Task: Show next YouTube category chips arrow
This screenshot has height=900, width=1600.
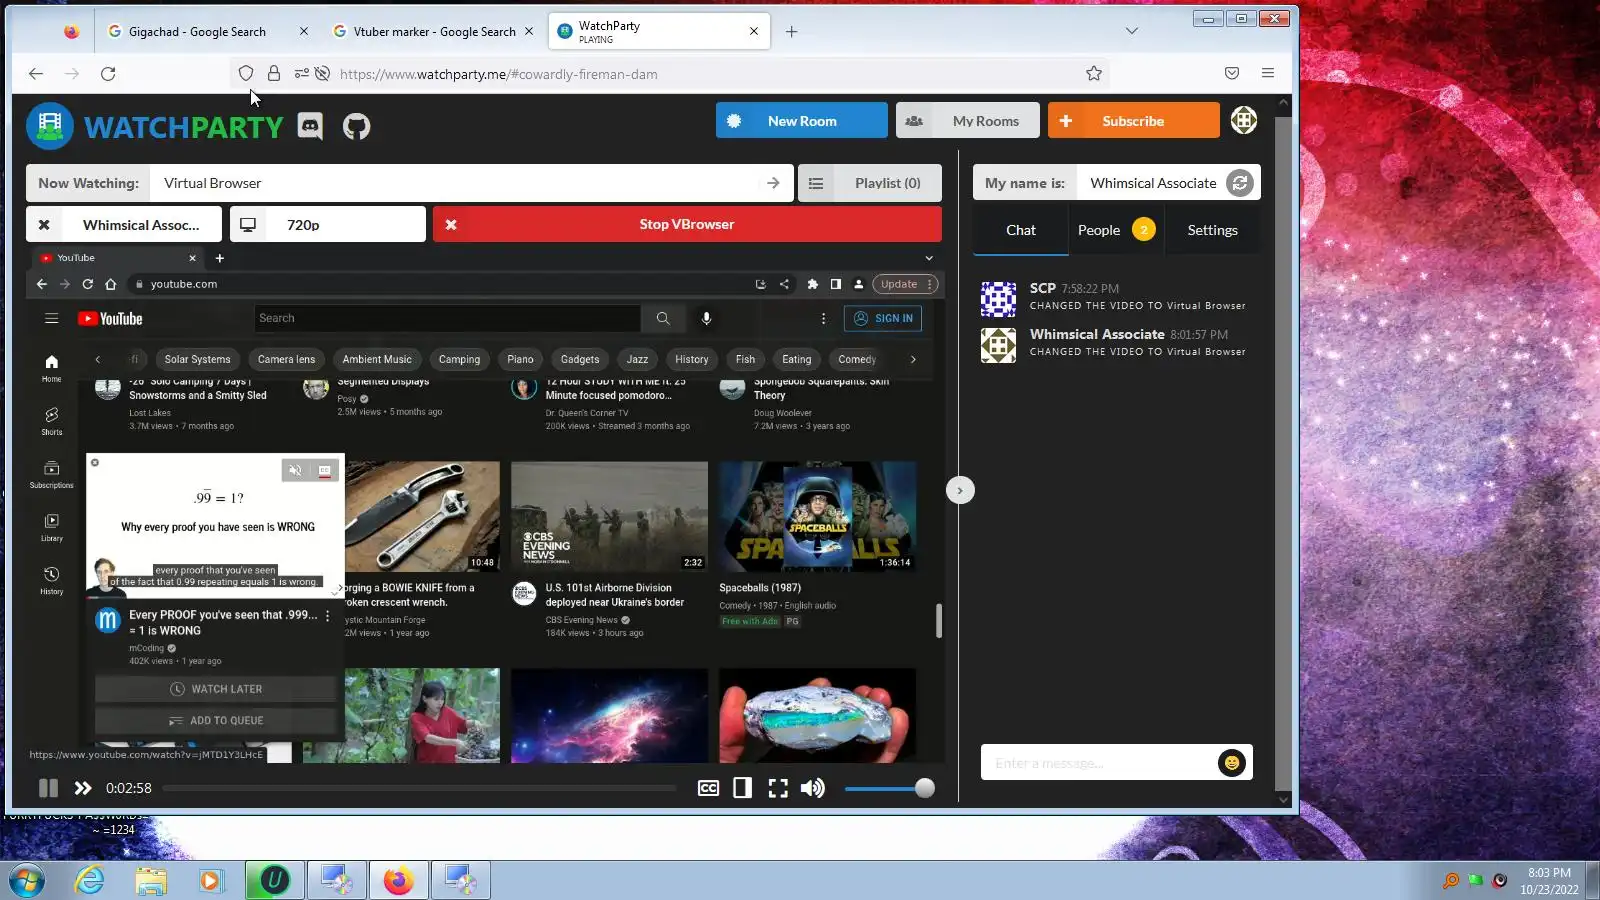Action: pyautogui.click(x=913, y=359)
